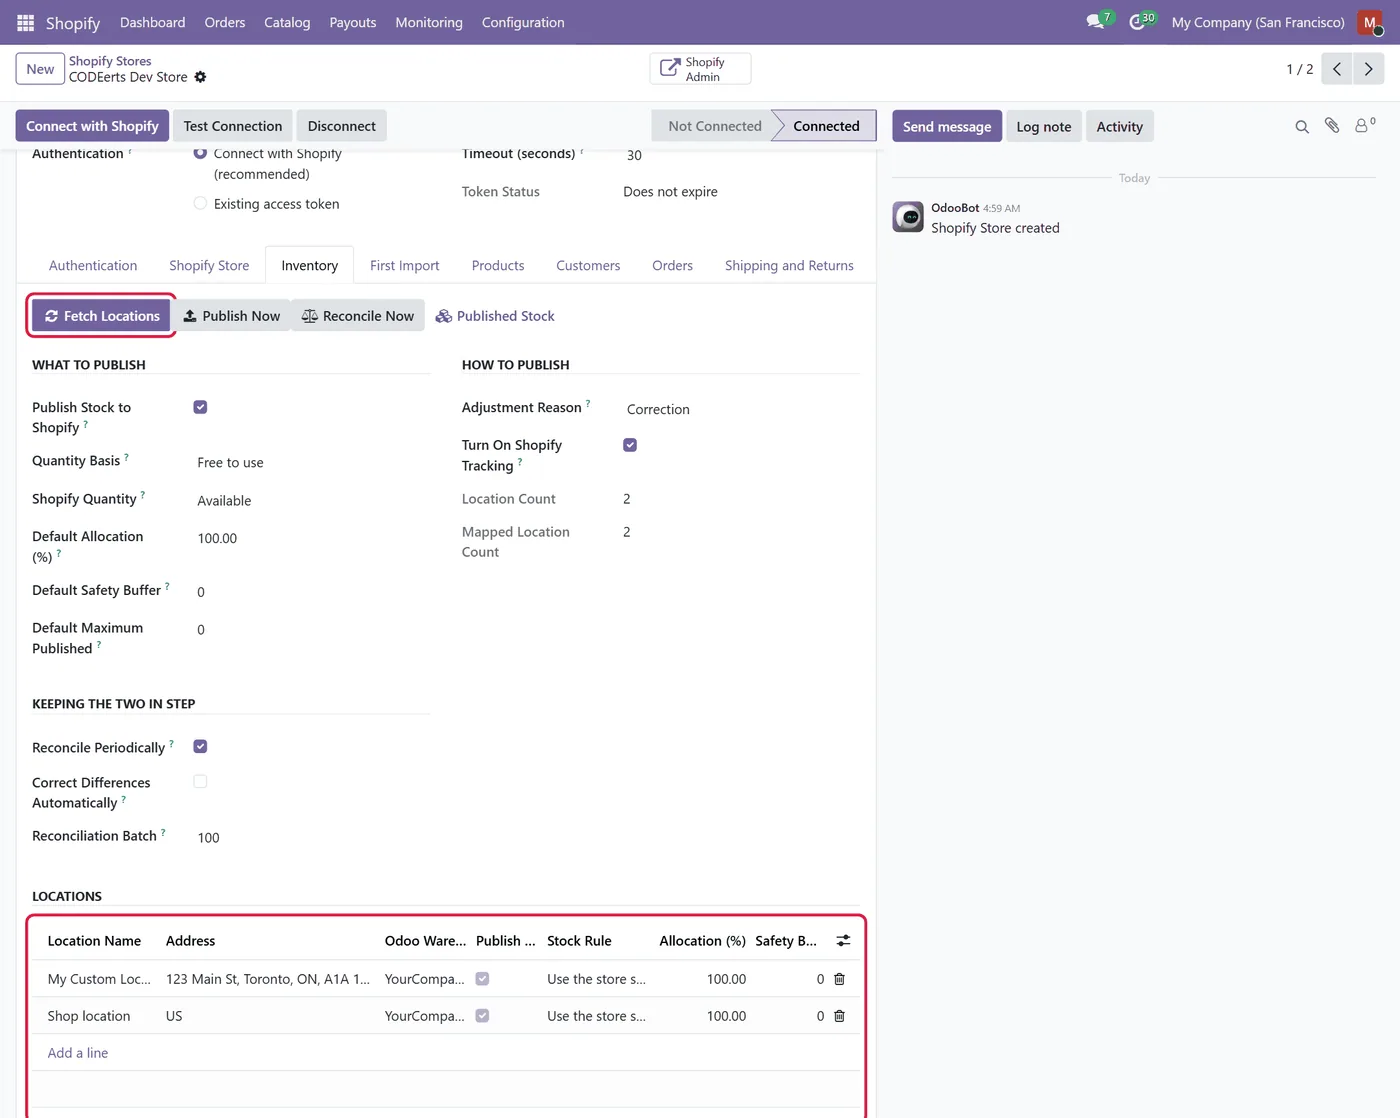Click the user avatar M icon
Viewport: 1400px width, 1118px height.
pos(1370,22)
